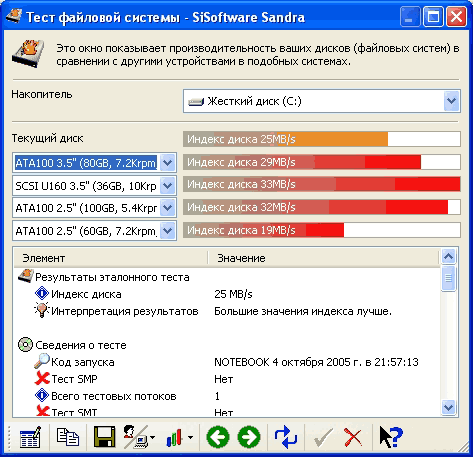Open the bar chart options icon
This screenshot has height=457, width=473.
174,437
